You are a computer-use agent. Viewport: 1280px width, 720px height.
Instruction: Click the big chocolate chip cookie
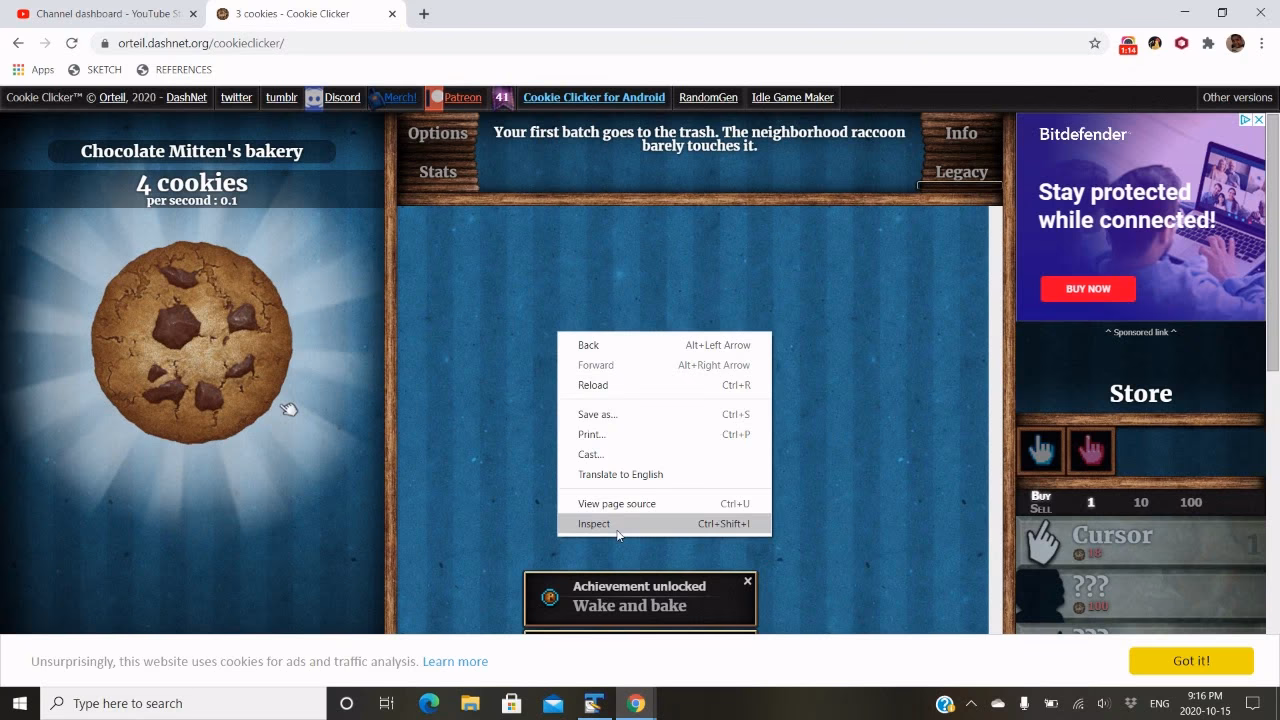pyautogui.click(x=192, y=342)
